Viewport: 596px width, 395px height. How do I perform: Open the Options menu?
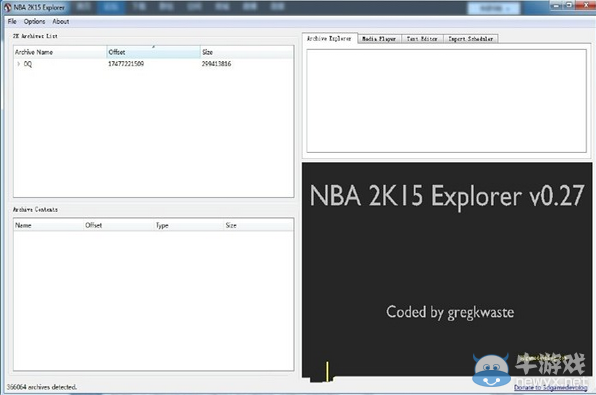tap(34, 21)
